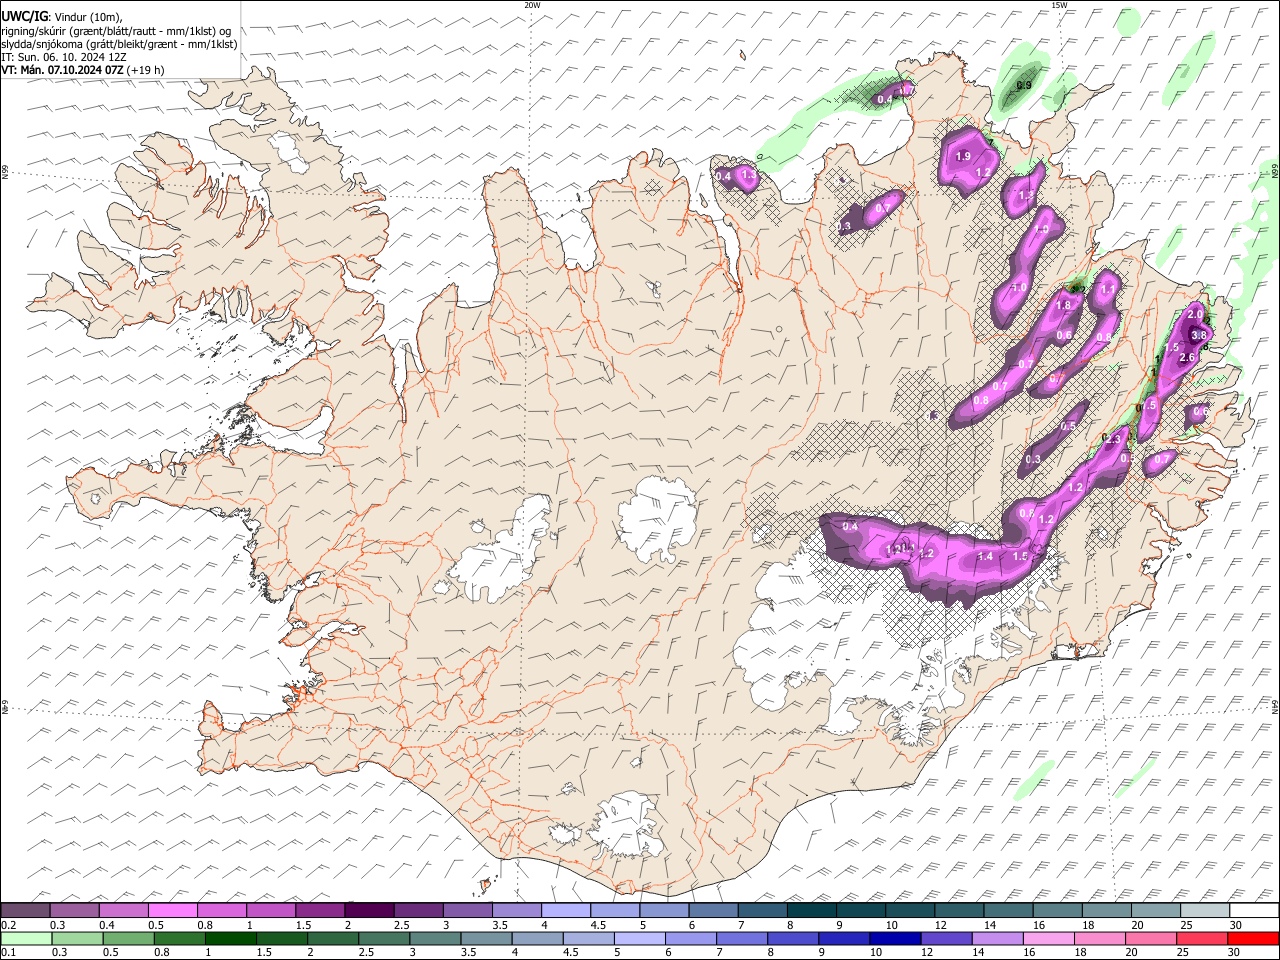Select the 1.4 precipitation value label

pyautogui.click(x=985, y=557)
